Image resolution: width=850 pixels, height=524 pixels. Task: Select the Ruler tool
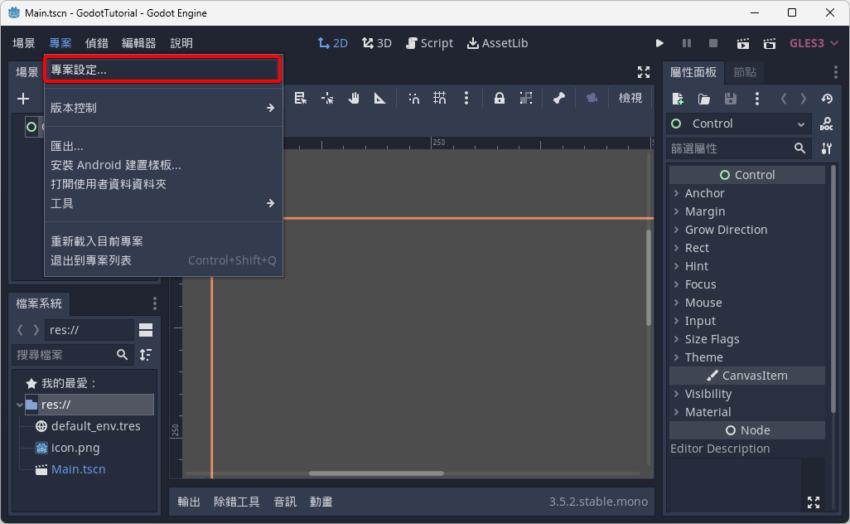point(380,98)
